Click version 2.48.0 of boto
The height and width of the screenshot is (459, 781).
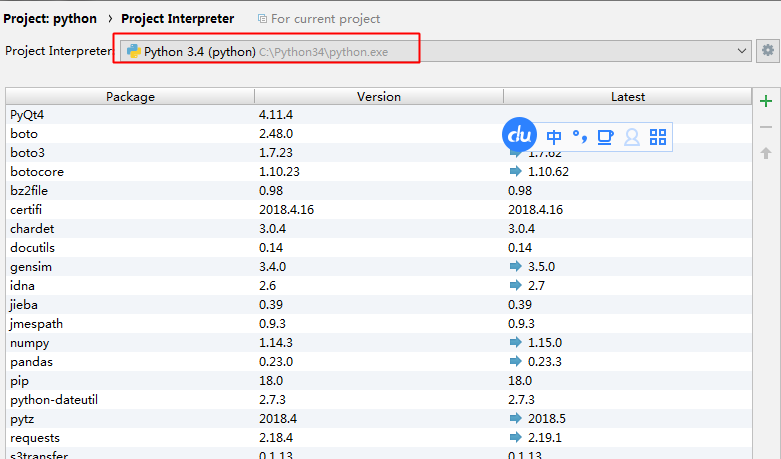pos(275,133)
